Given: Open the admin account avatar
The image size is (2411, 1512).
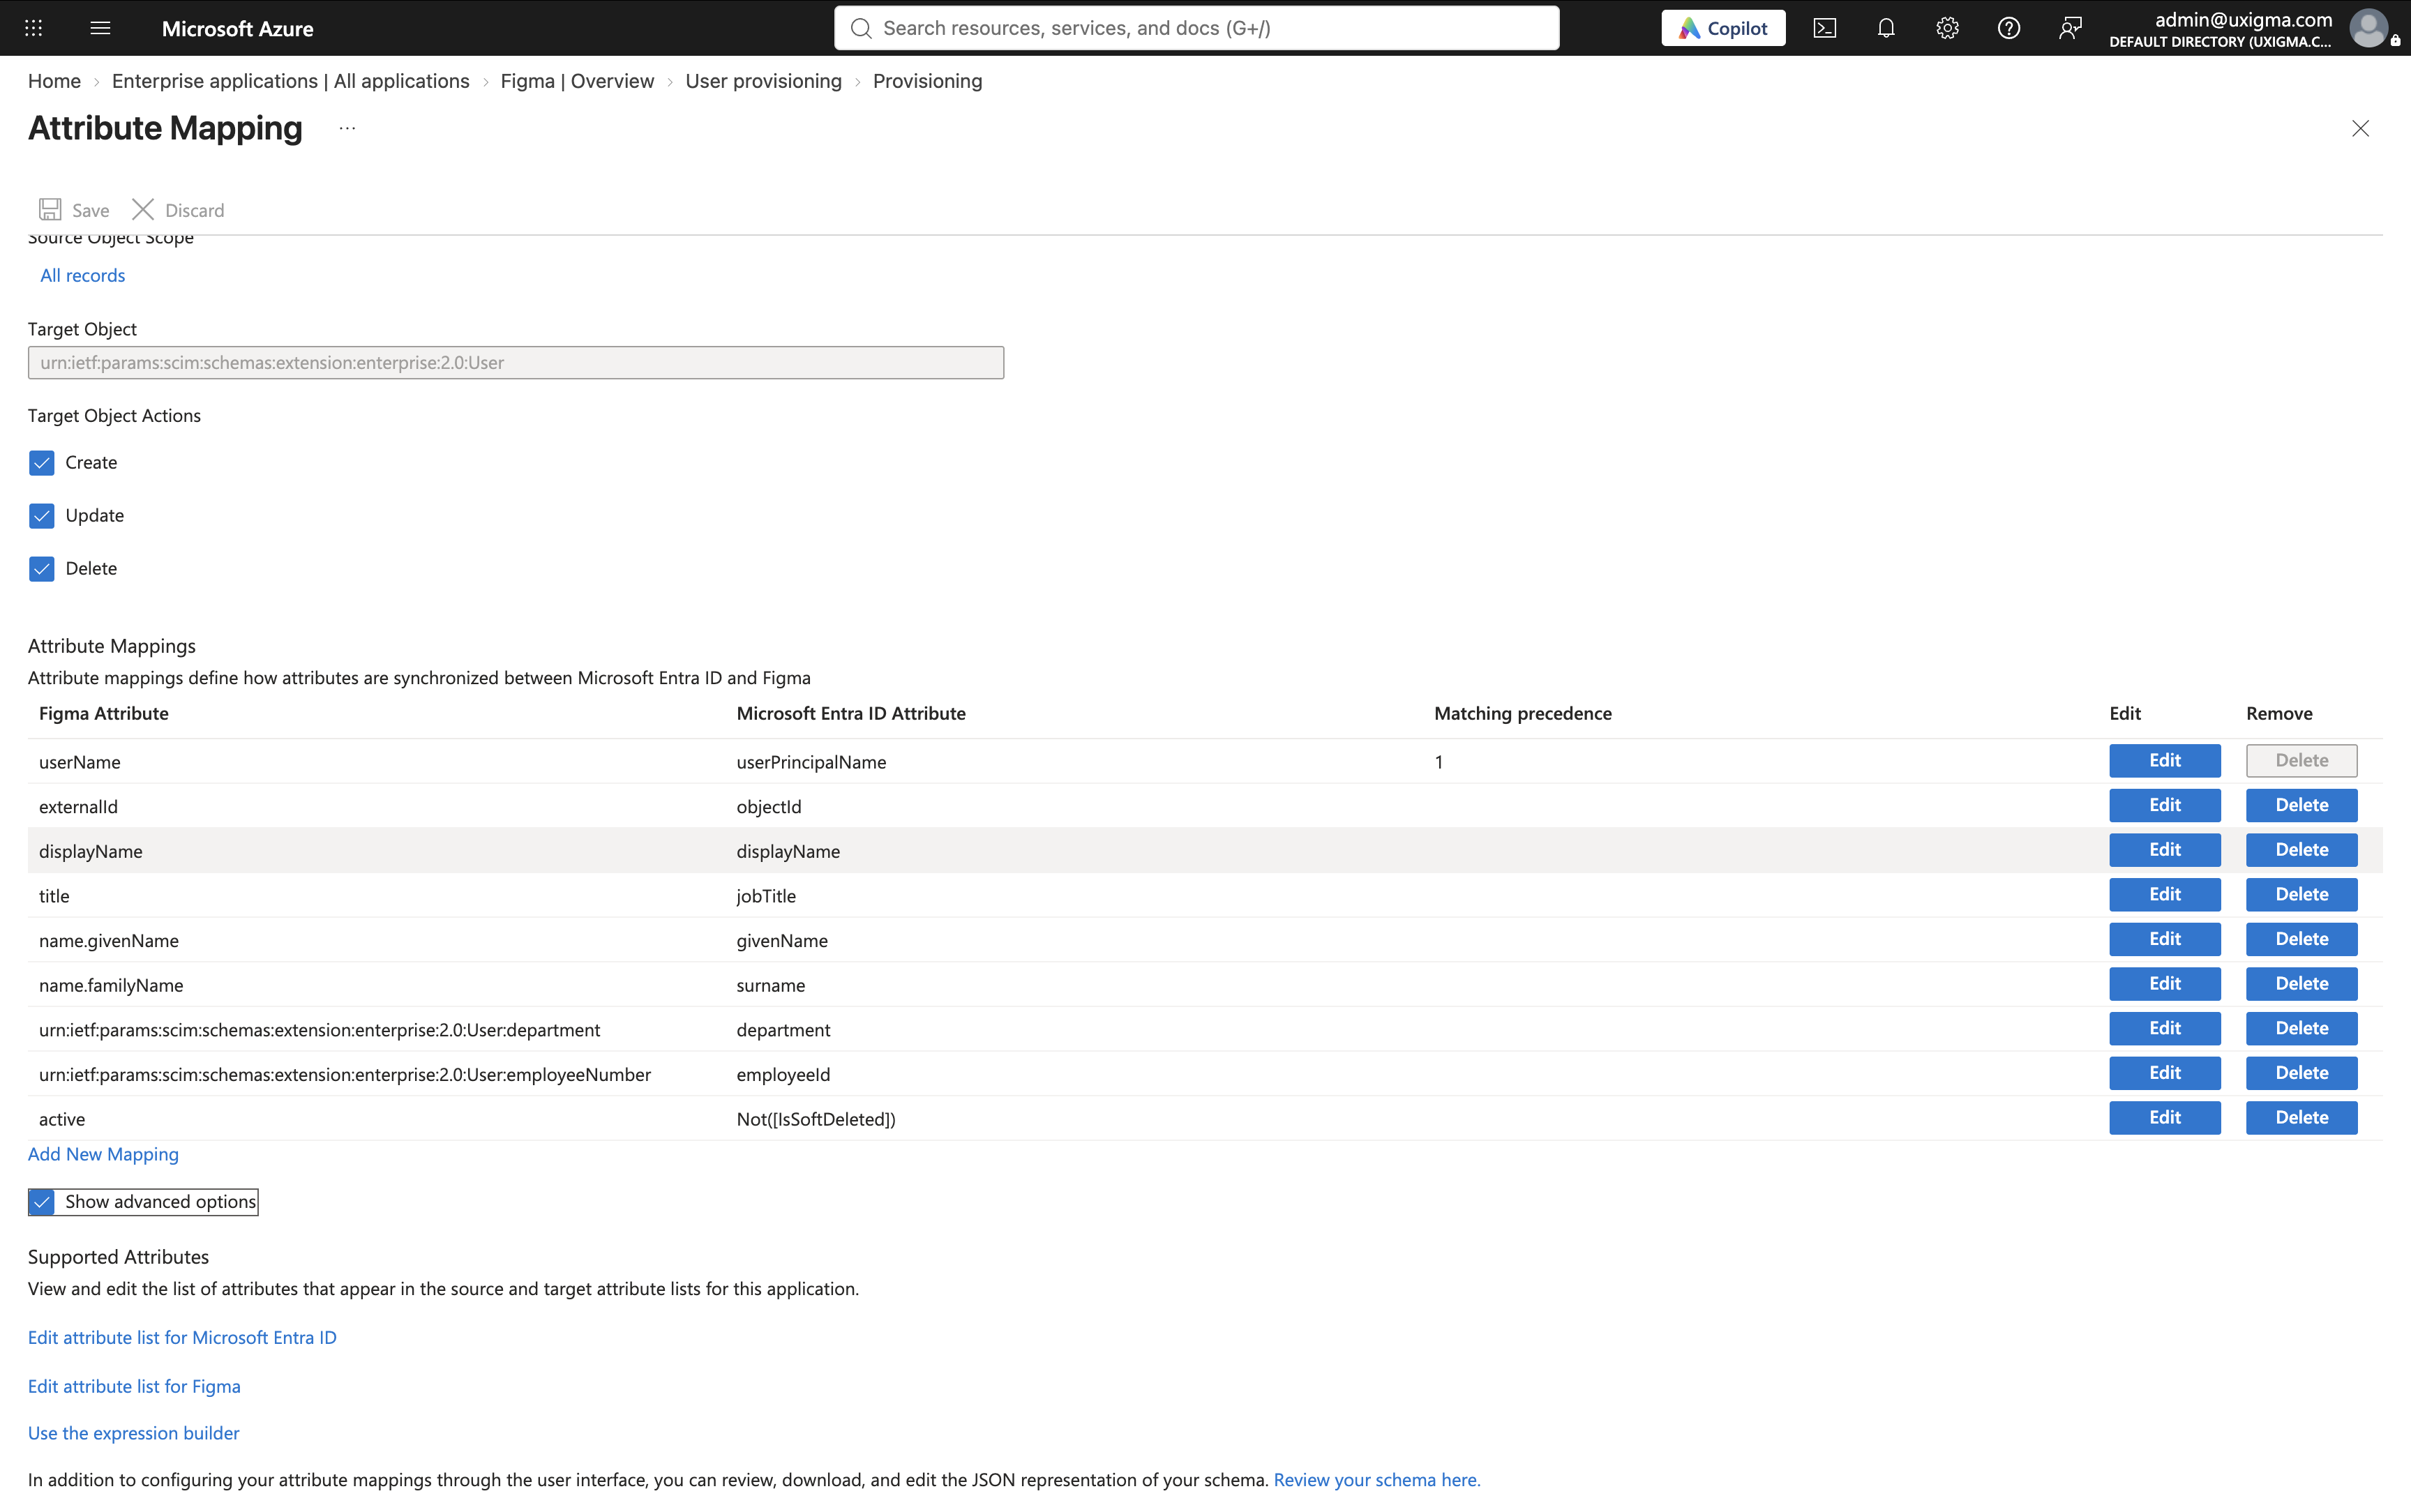Looking at the screenshot, I should point(2369,28).
